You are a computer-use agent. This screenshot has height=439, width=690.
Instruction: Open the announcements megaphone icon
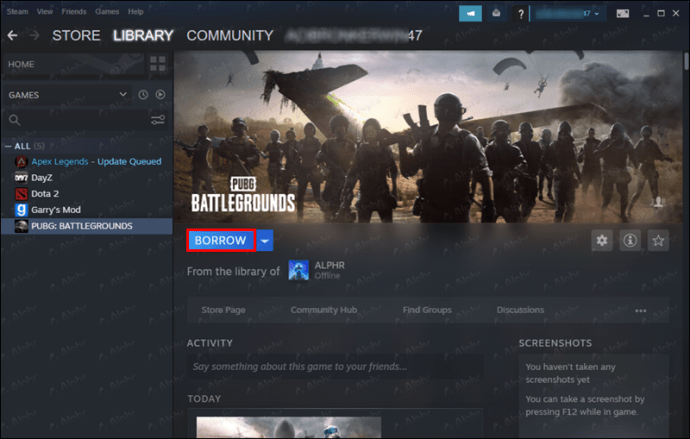[470, 14]
